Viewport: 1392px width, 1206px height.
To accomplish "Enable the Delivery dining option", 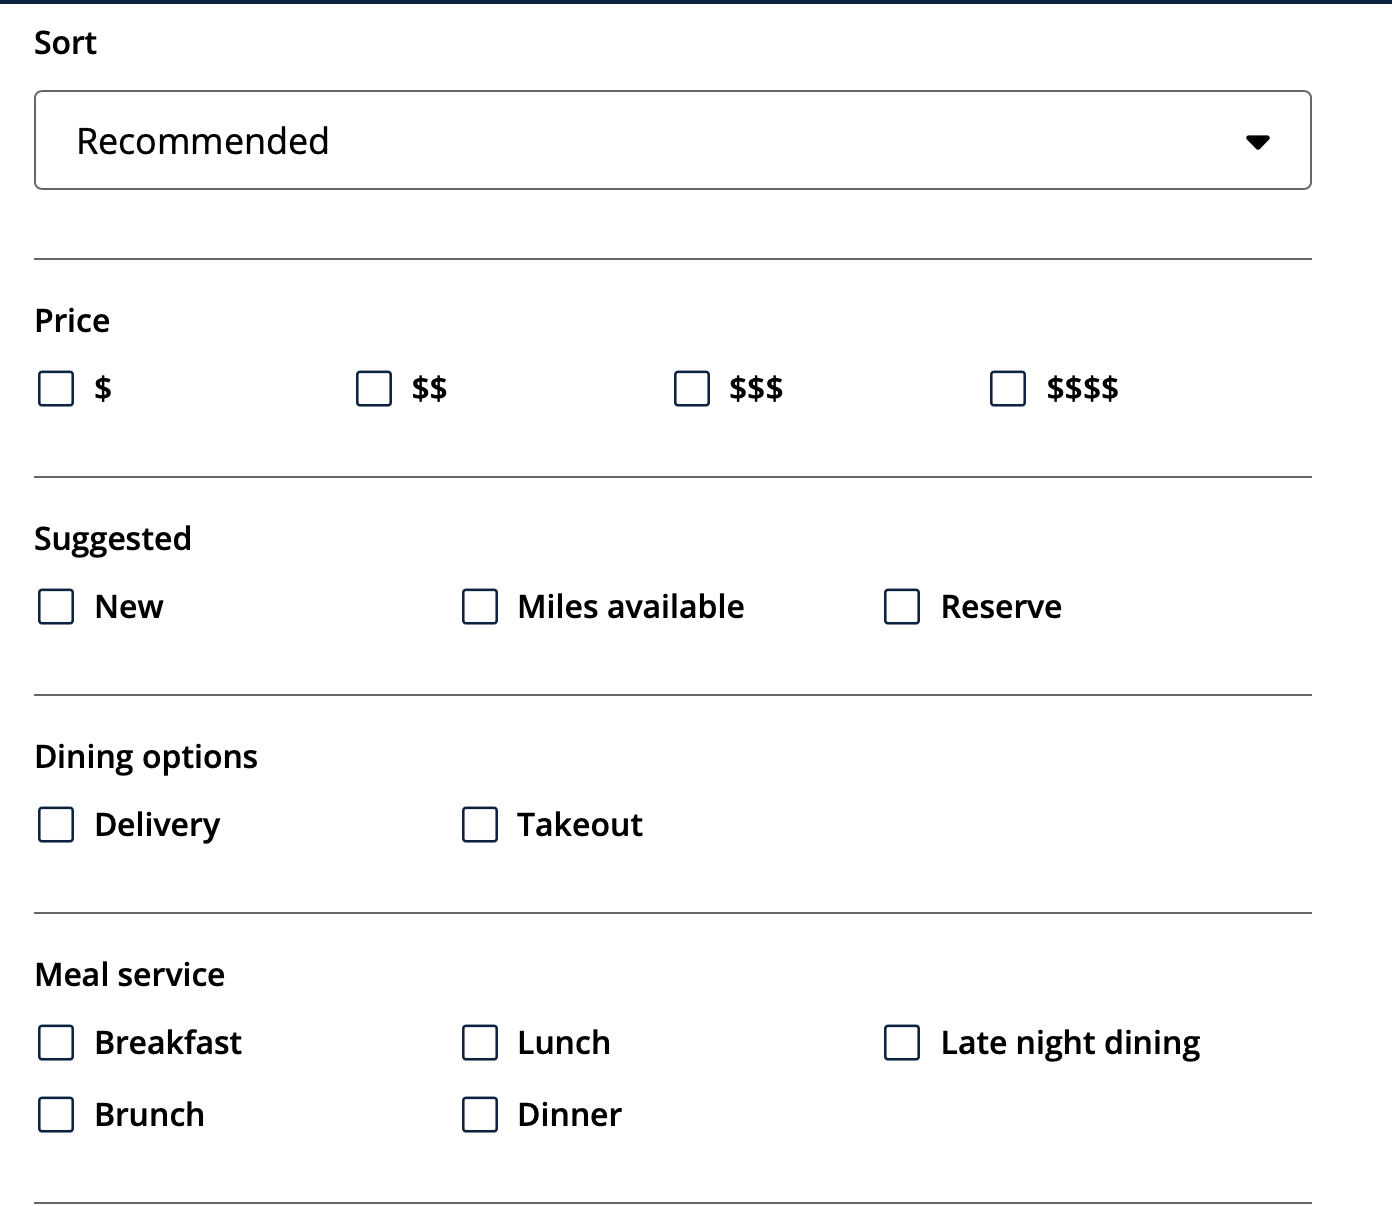I will [x=55, y=825].
